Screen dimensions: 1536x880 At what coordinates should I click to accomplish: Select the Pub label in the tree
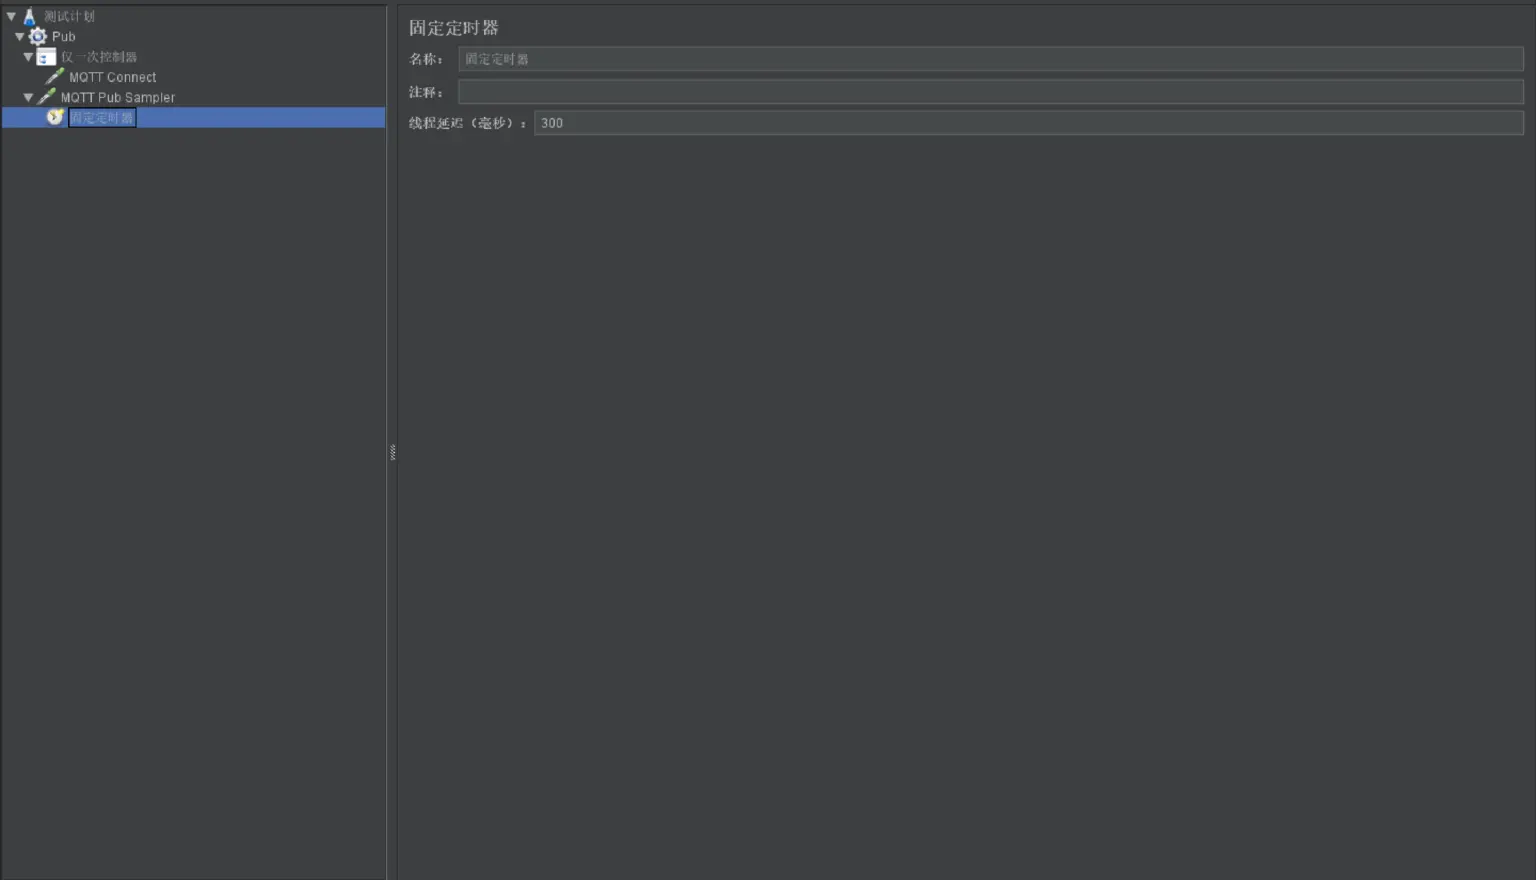[x=63, y=36]
